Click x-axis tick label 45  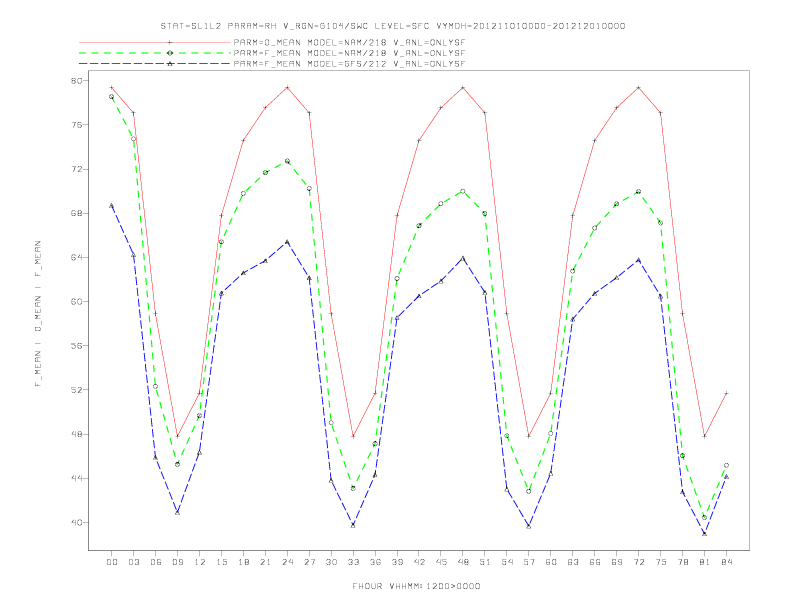(x=441, y=562)
